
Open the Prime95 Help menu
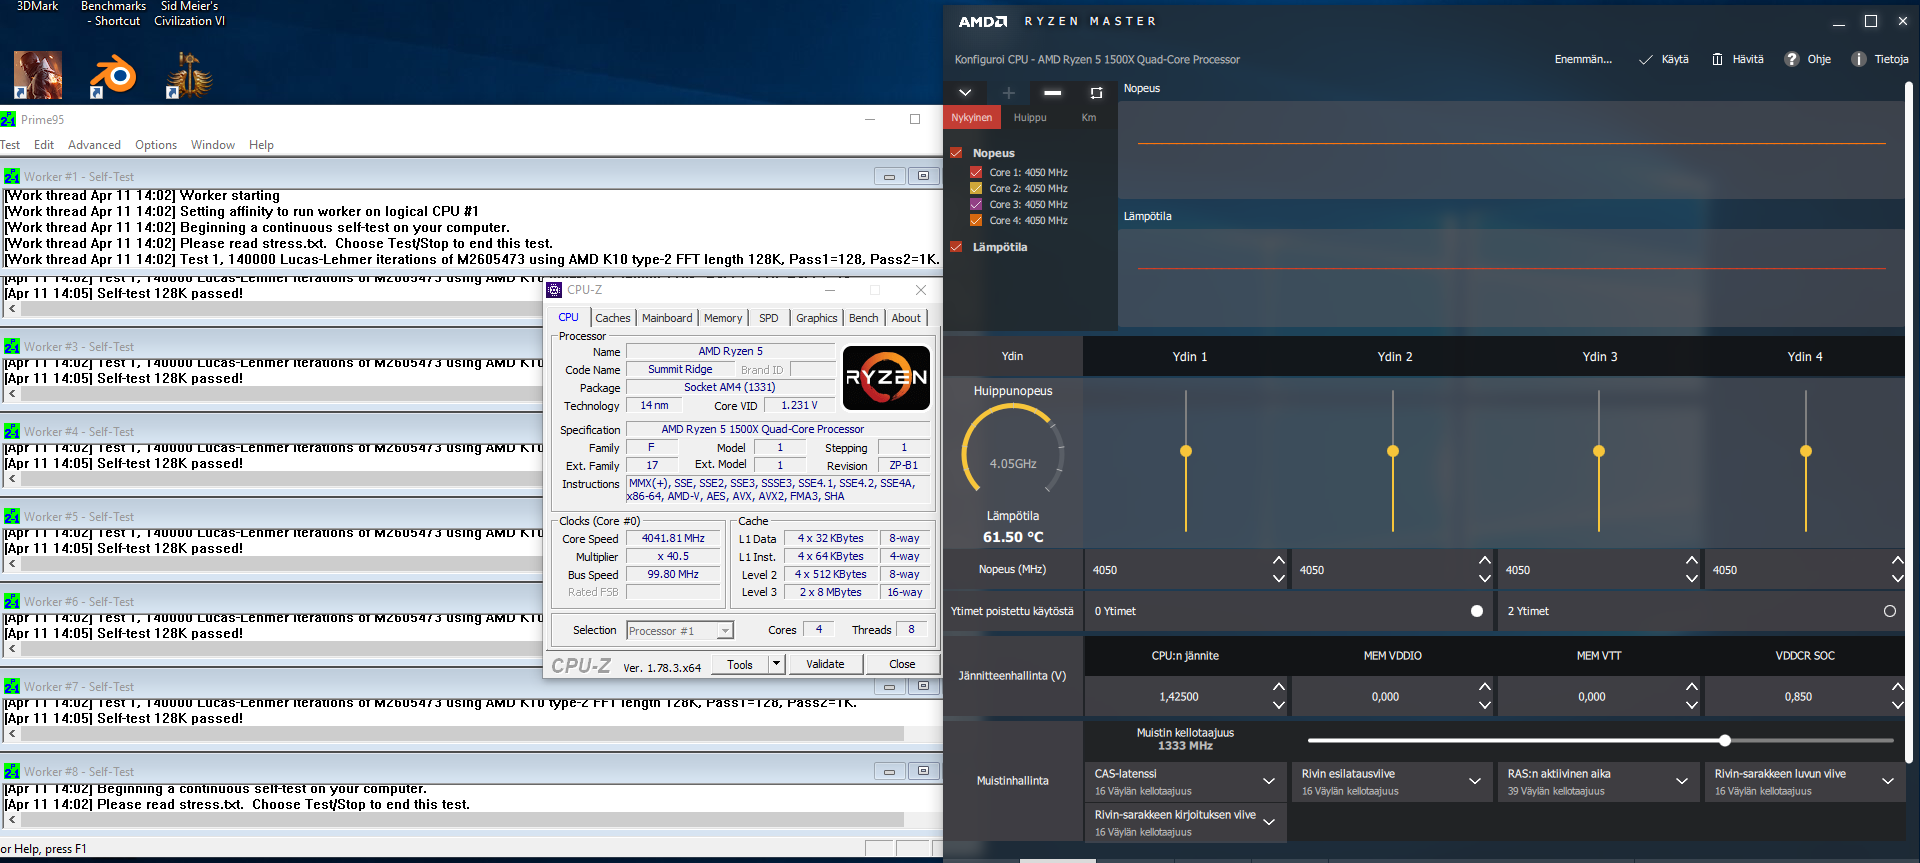[261, 145]
